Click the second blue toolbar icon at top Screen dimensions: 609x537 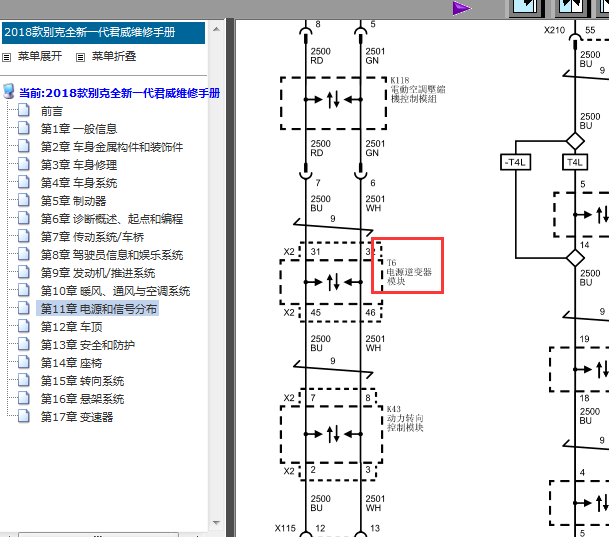pos(571,7)
